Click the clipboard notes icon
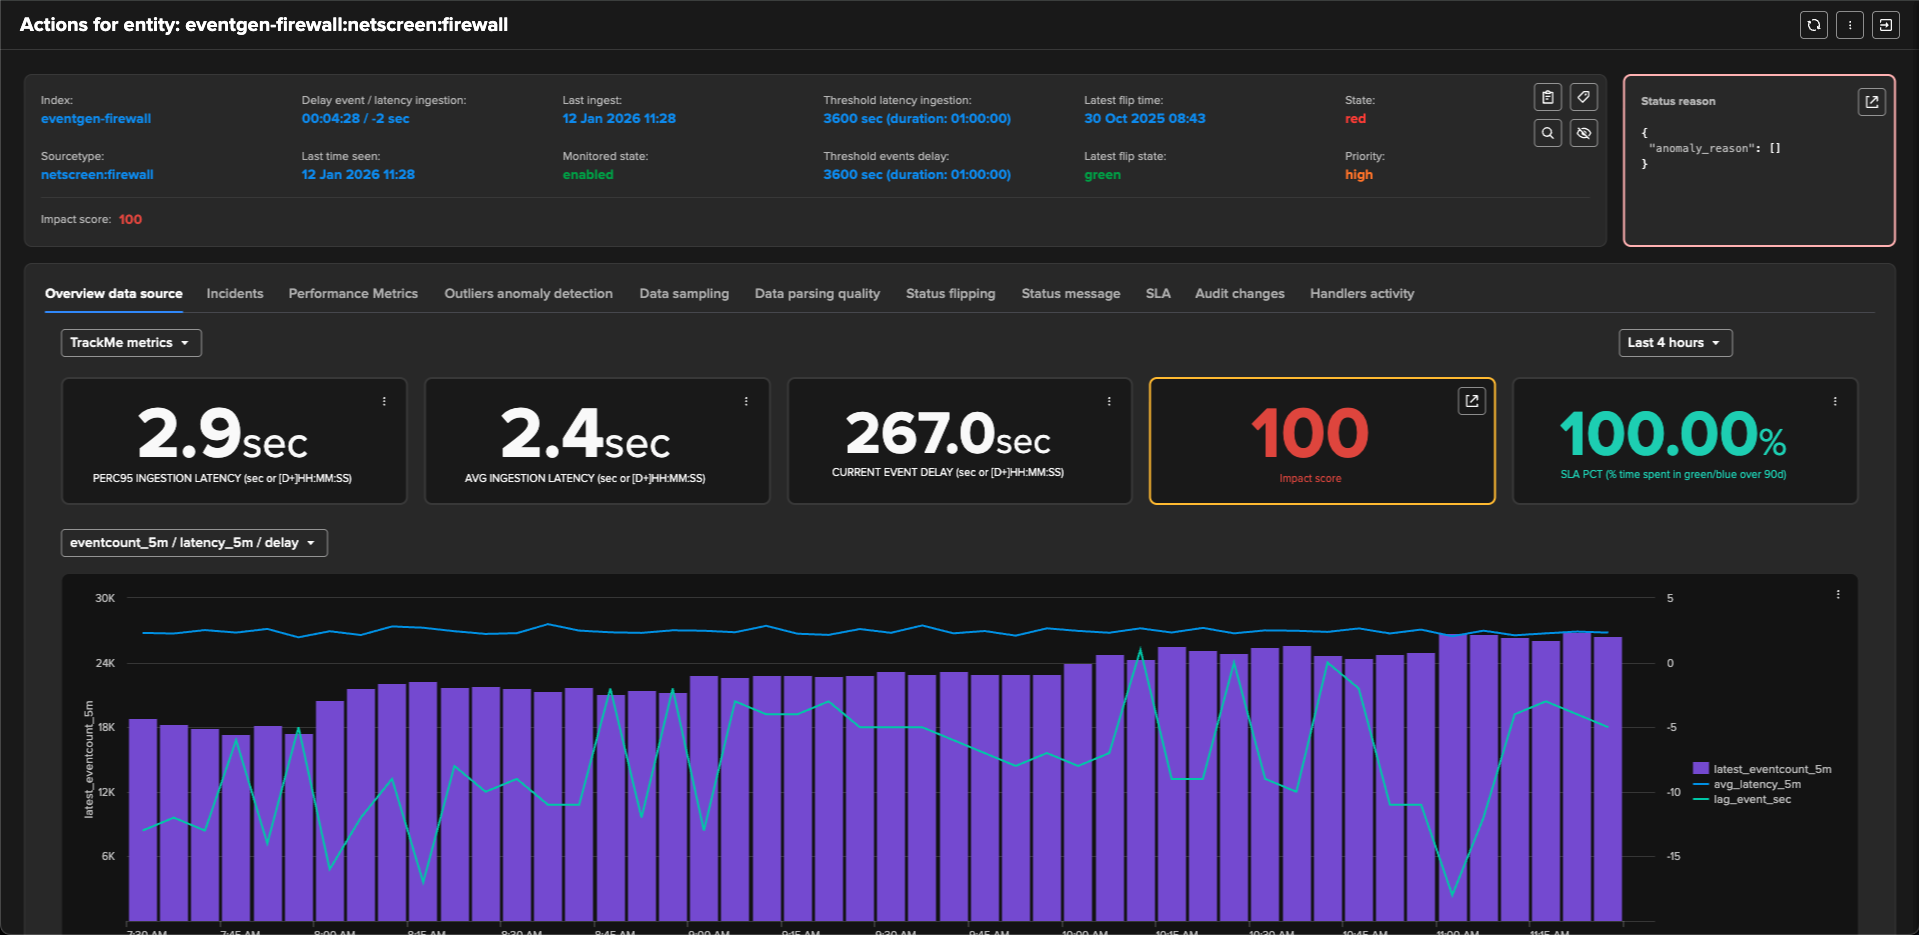The width and height of the screenshot is (1919, 935). pyautogui.click(x=1547, y=97)
